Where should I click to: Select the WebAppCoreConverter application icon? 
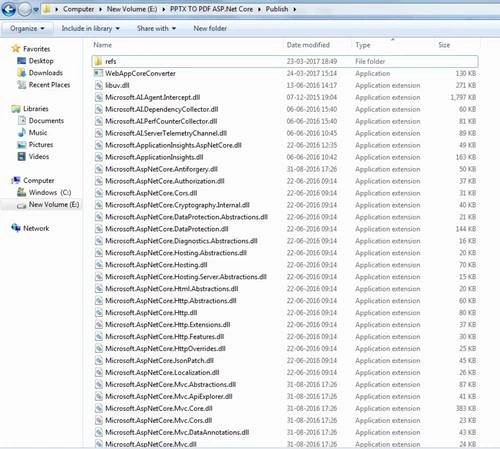point(98,73)
